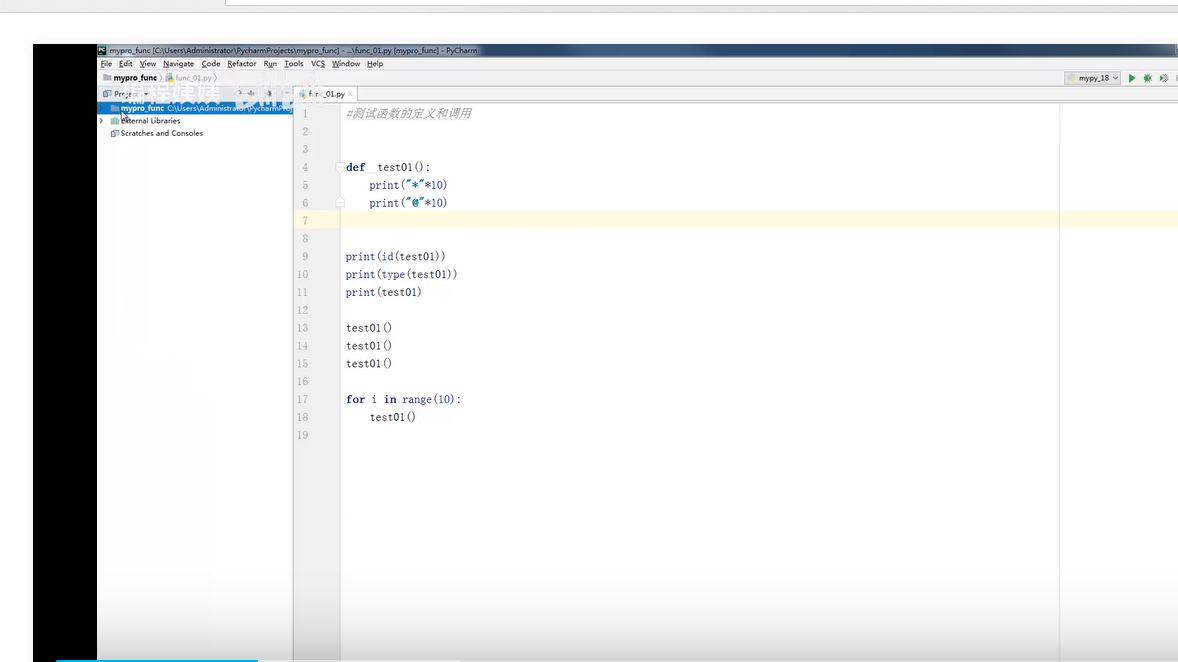Image resolution: width=1178 pixels, height=662 pixels.
Task: Click the test01() call on line 13
Action: [369, 328]
